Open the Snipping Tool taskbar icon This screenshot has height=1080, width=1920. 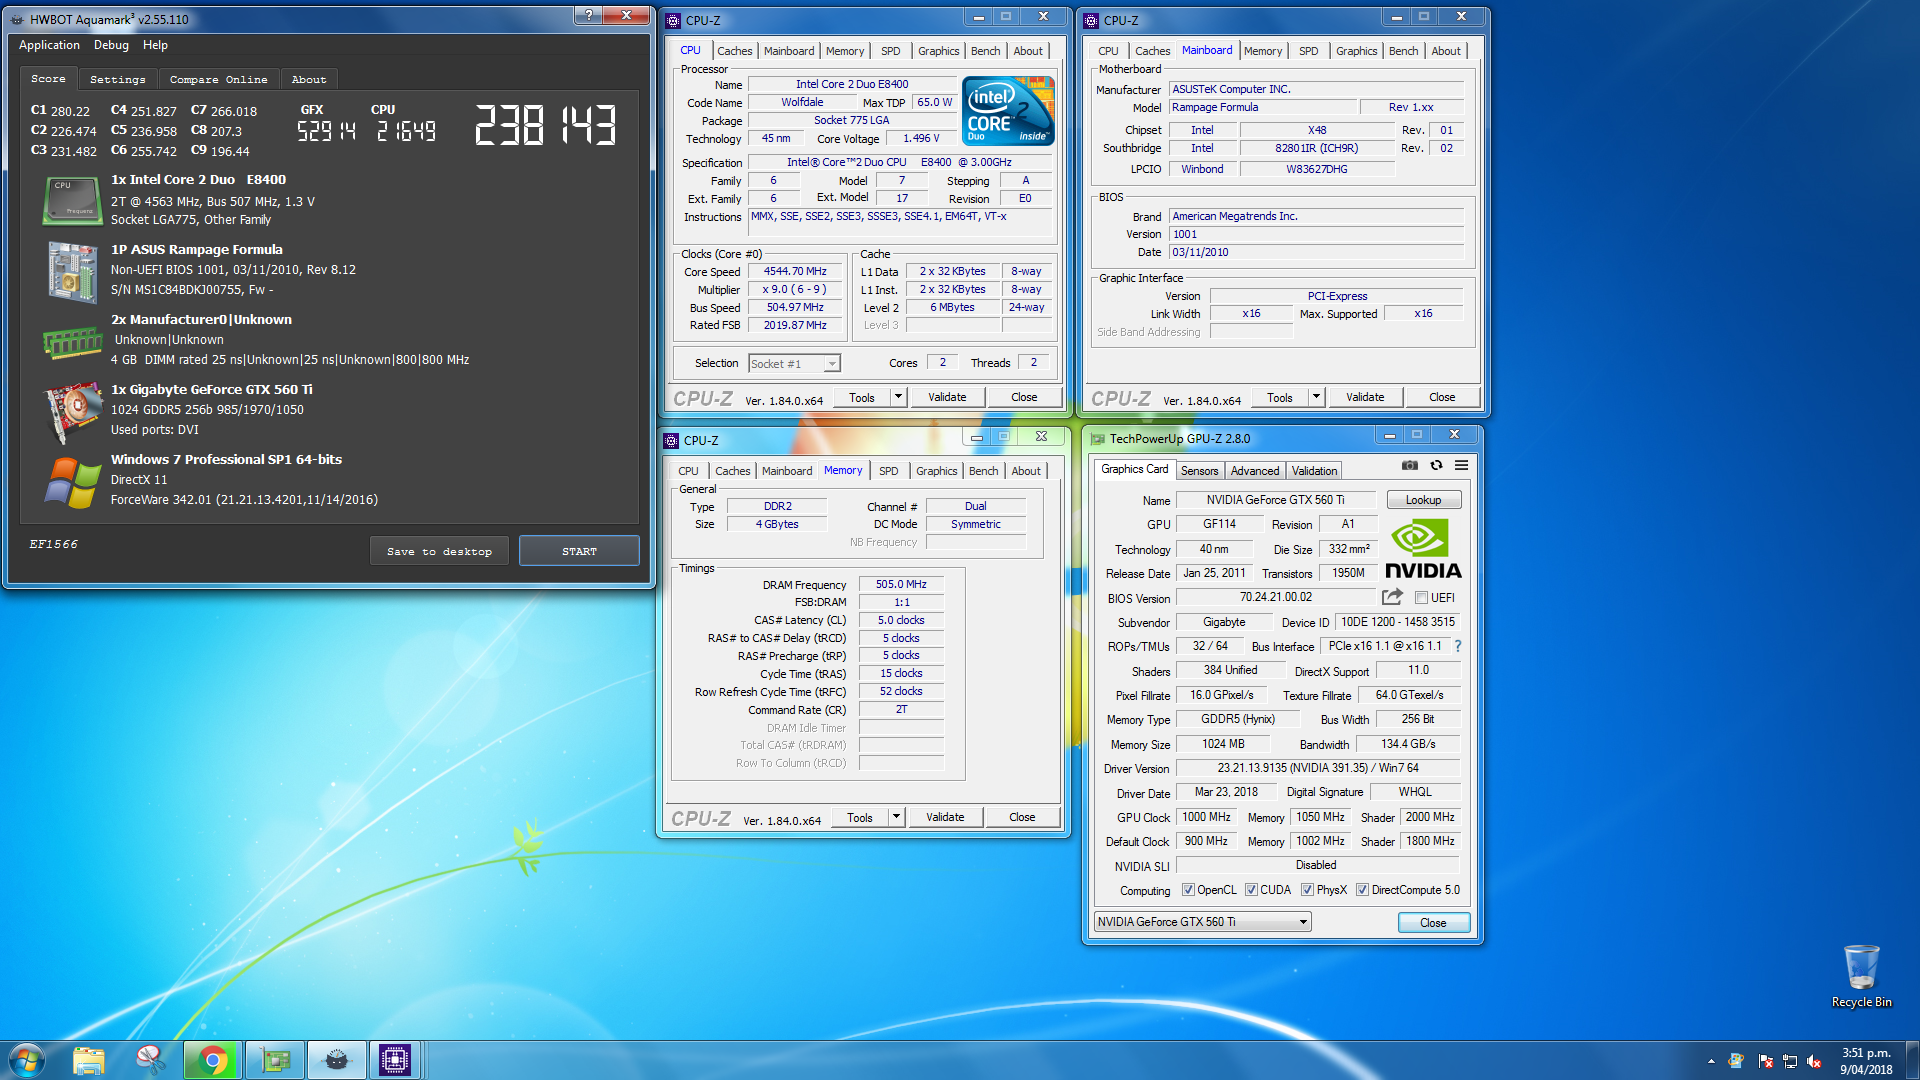point(150,1060)
